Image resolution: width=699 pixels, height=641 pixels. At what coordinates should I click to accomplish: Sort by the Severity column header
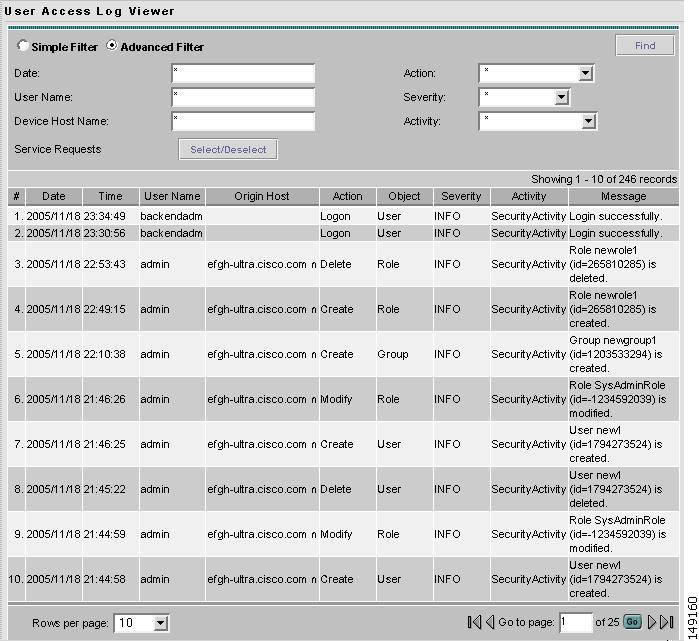pyautogui.click(x=461, y=196)
